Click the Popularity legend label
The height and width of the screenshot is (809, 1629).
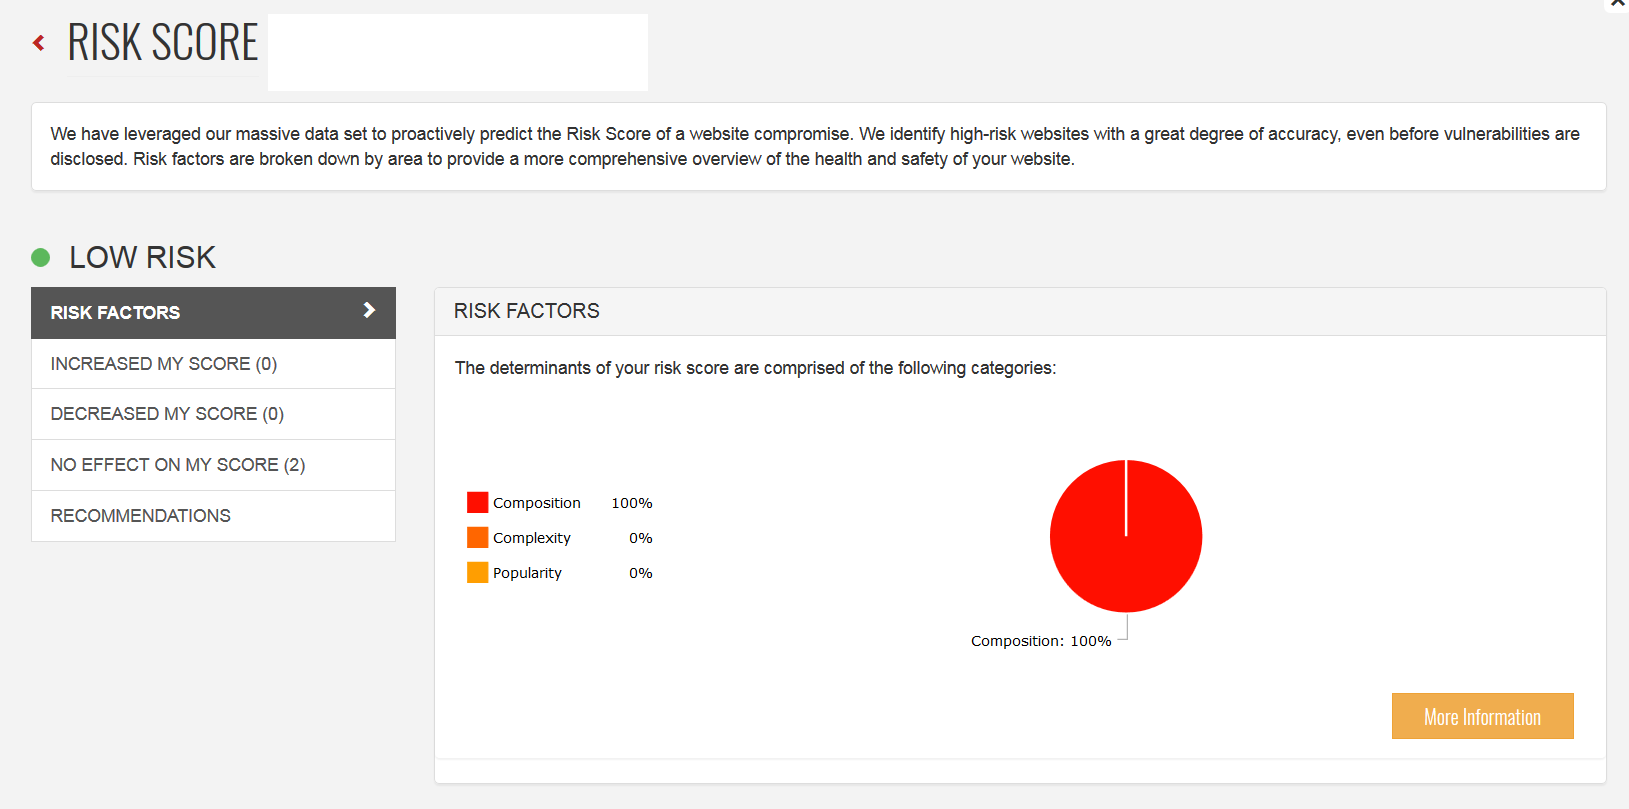pos(527,573)
